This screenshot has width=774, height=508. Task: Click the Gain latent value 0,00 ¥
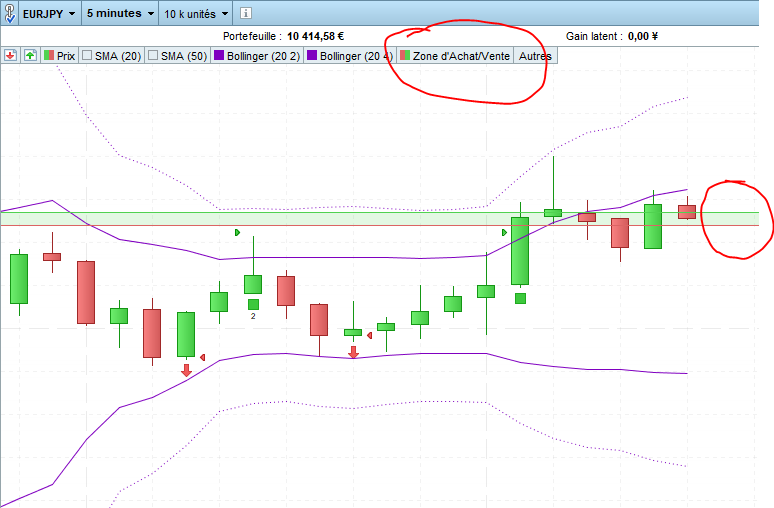643,37
